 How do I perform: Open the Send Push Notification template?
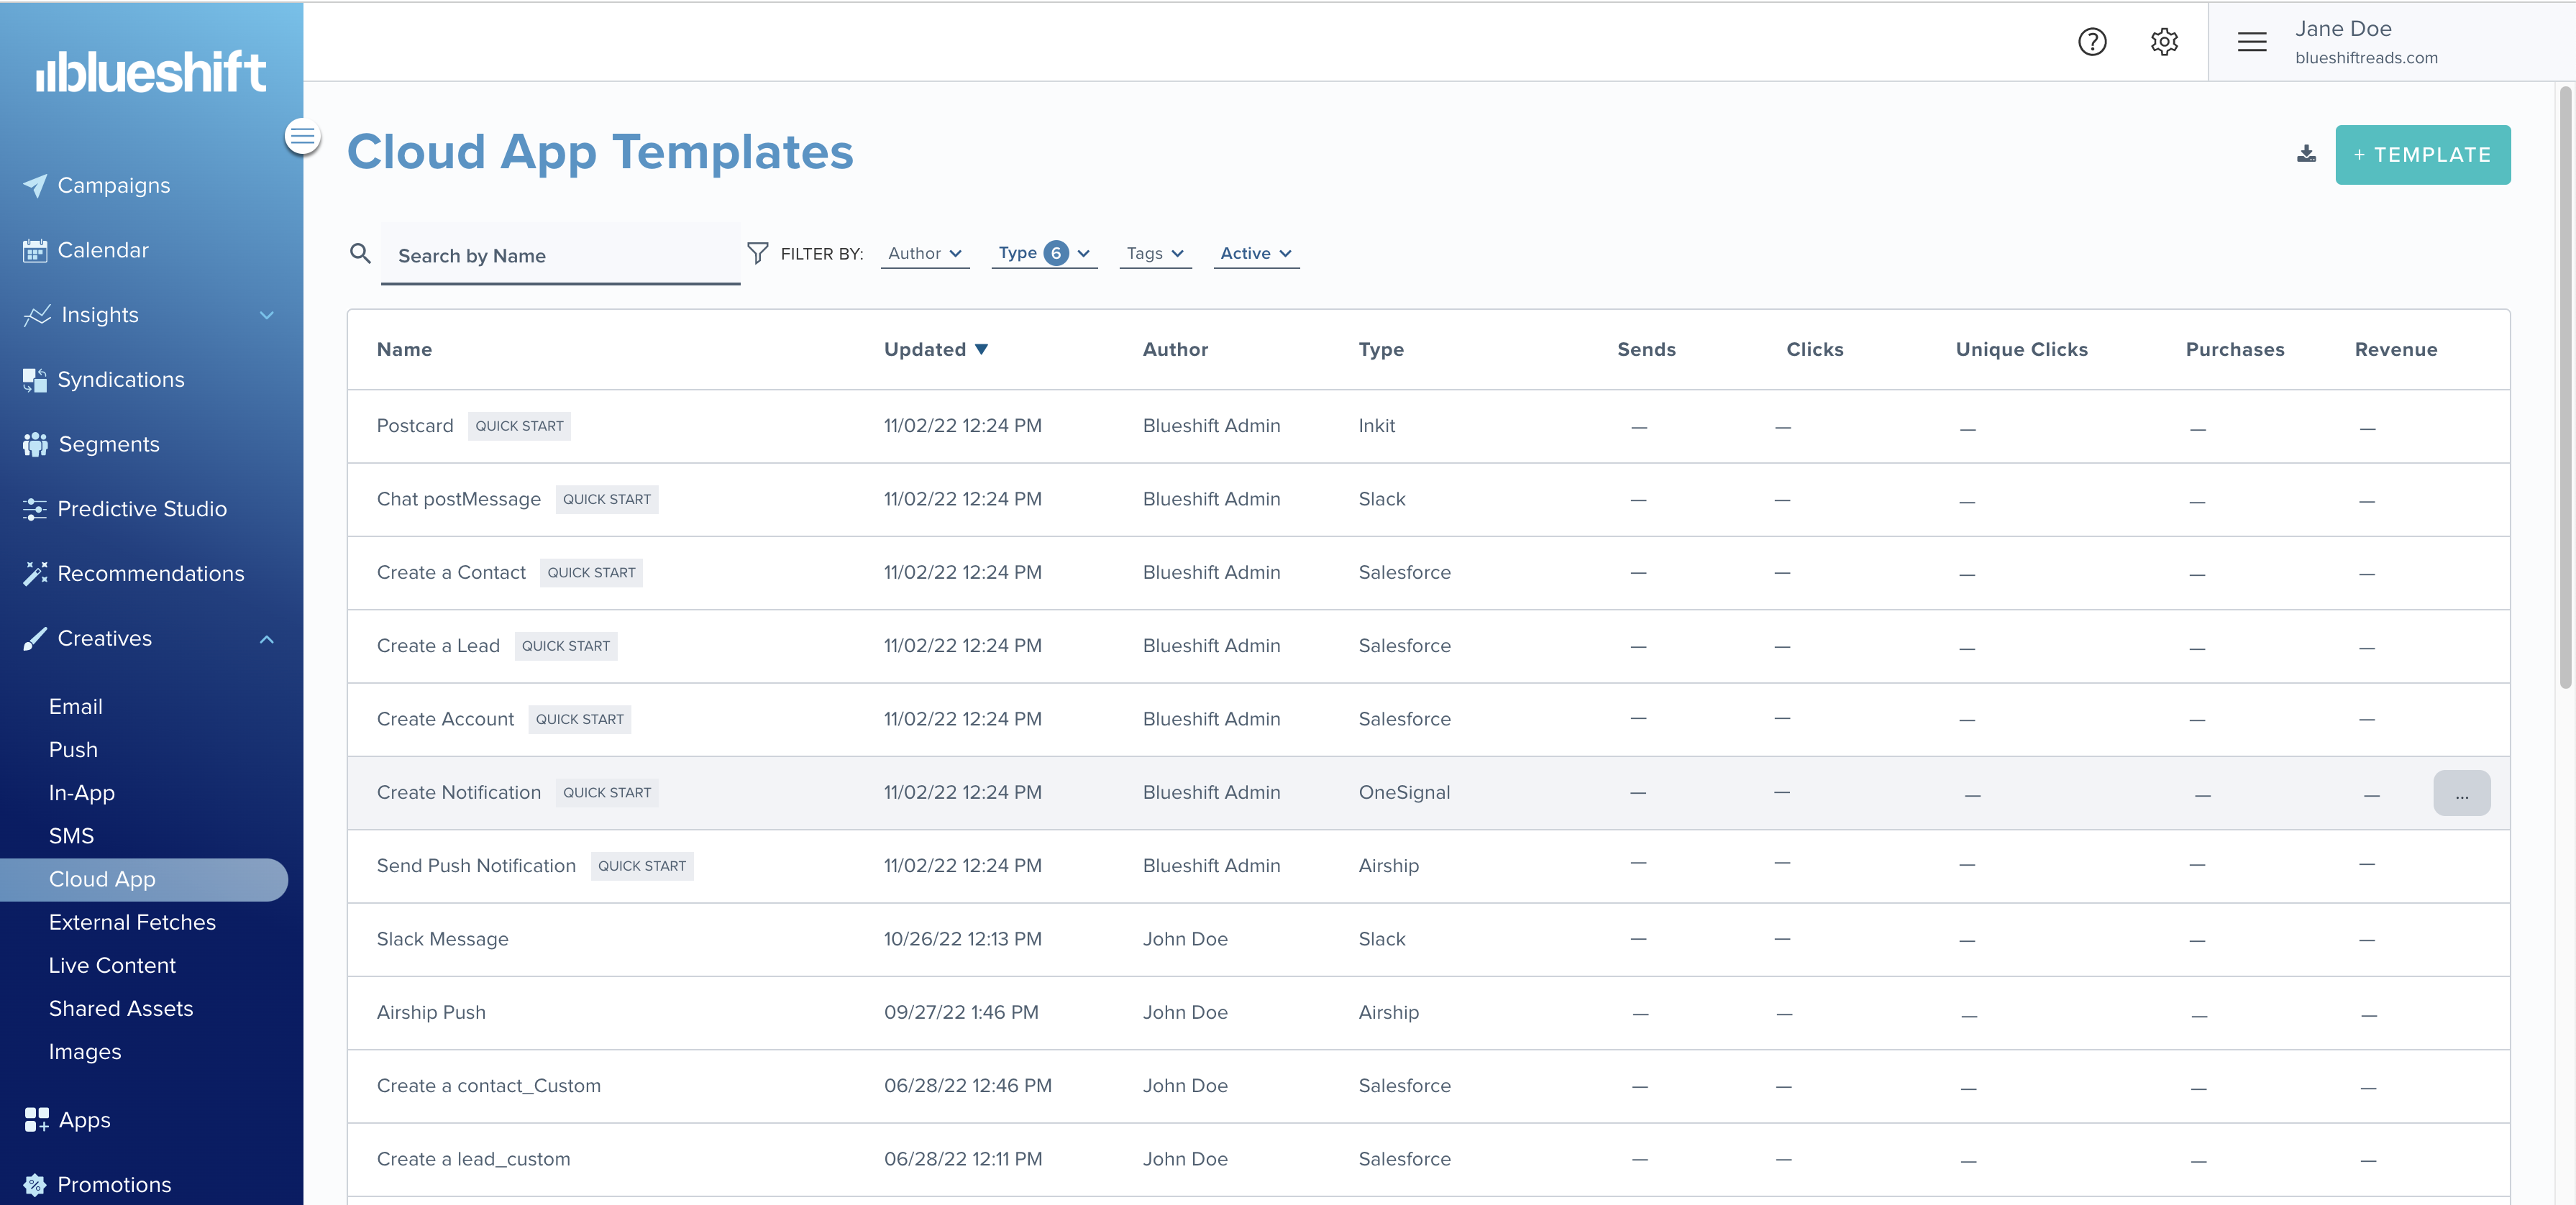click(476, 866)
